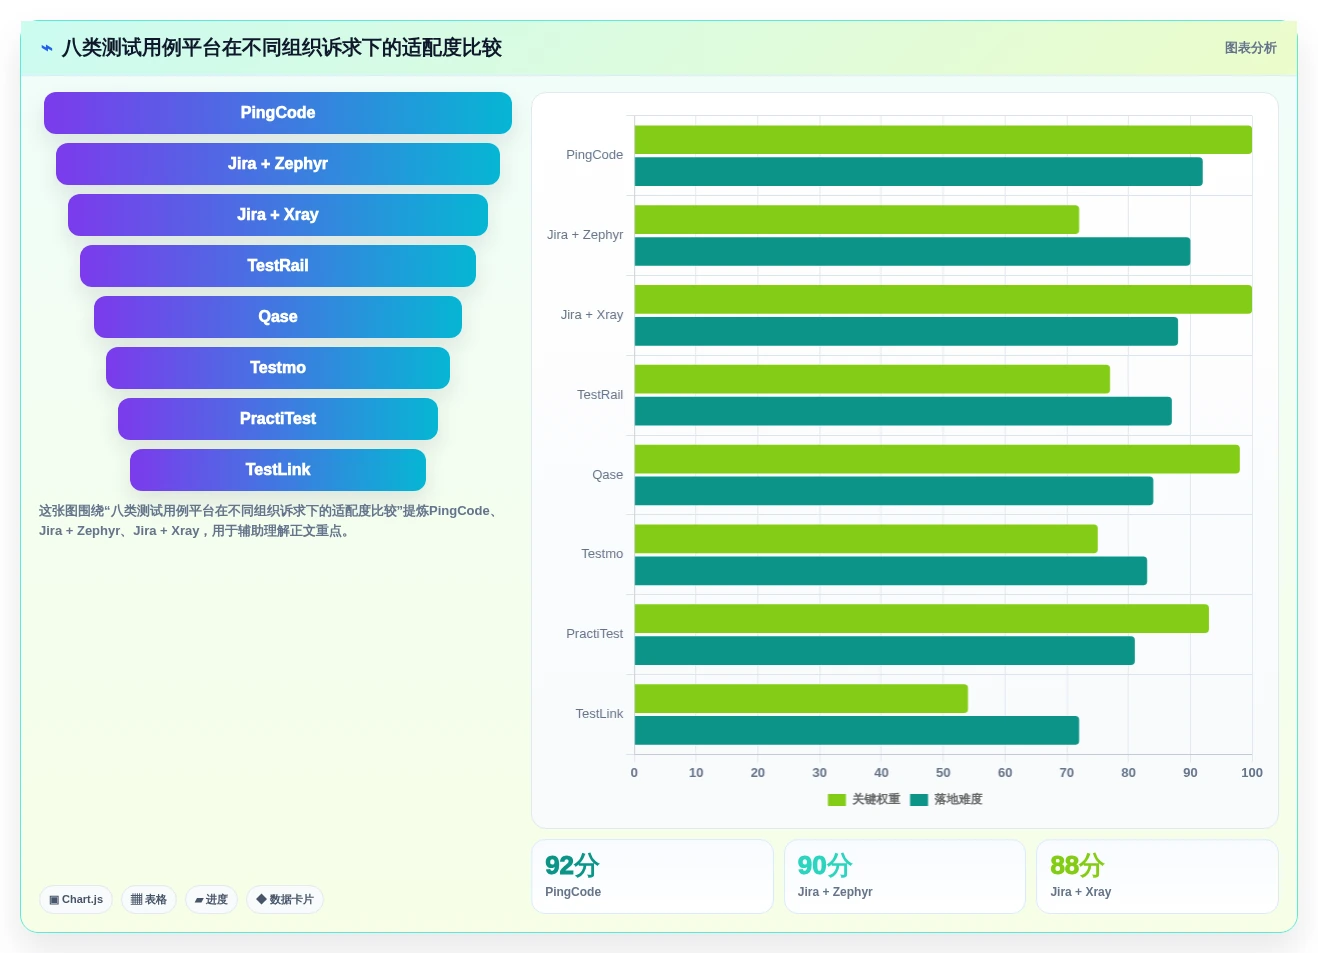This screenshot has height=953, width=1318.
Task: Click PingCode teal 落地难度 bar
Action: point(919,172)
